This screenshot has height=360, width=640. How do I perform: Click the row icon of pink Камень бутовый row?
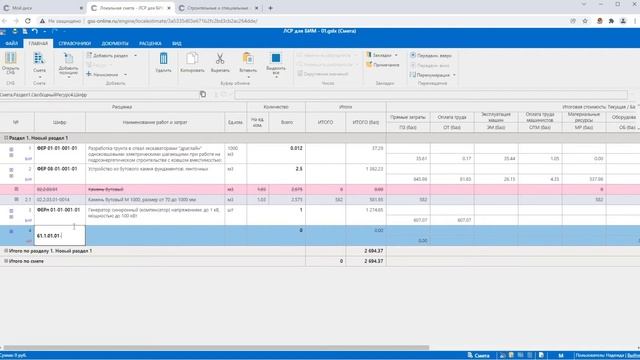(x=16, y=189)
